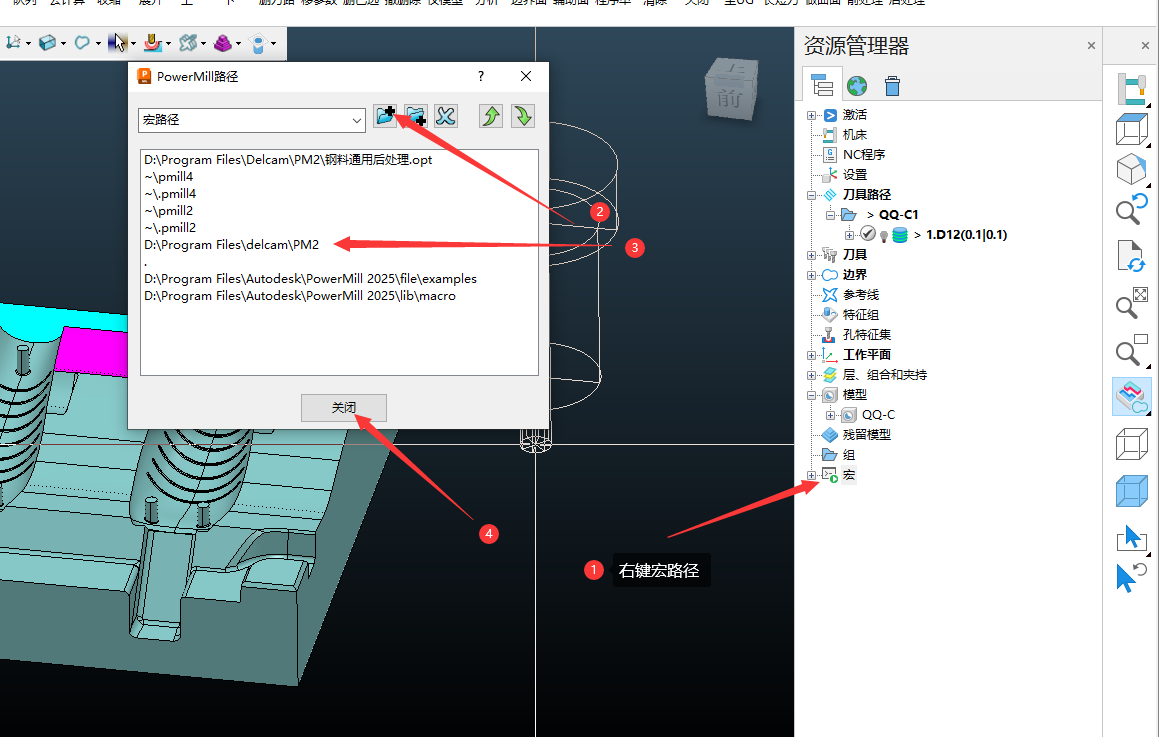Toggle the light bulb visibility of toolpath 1.D12
Screen dimensions: 1159x737
[x=883, y=236]
